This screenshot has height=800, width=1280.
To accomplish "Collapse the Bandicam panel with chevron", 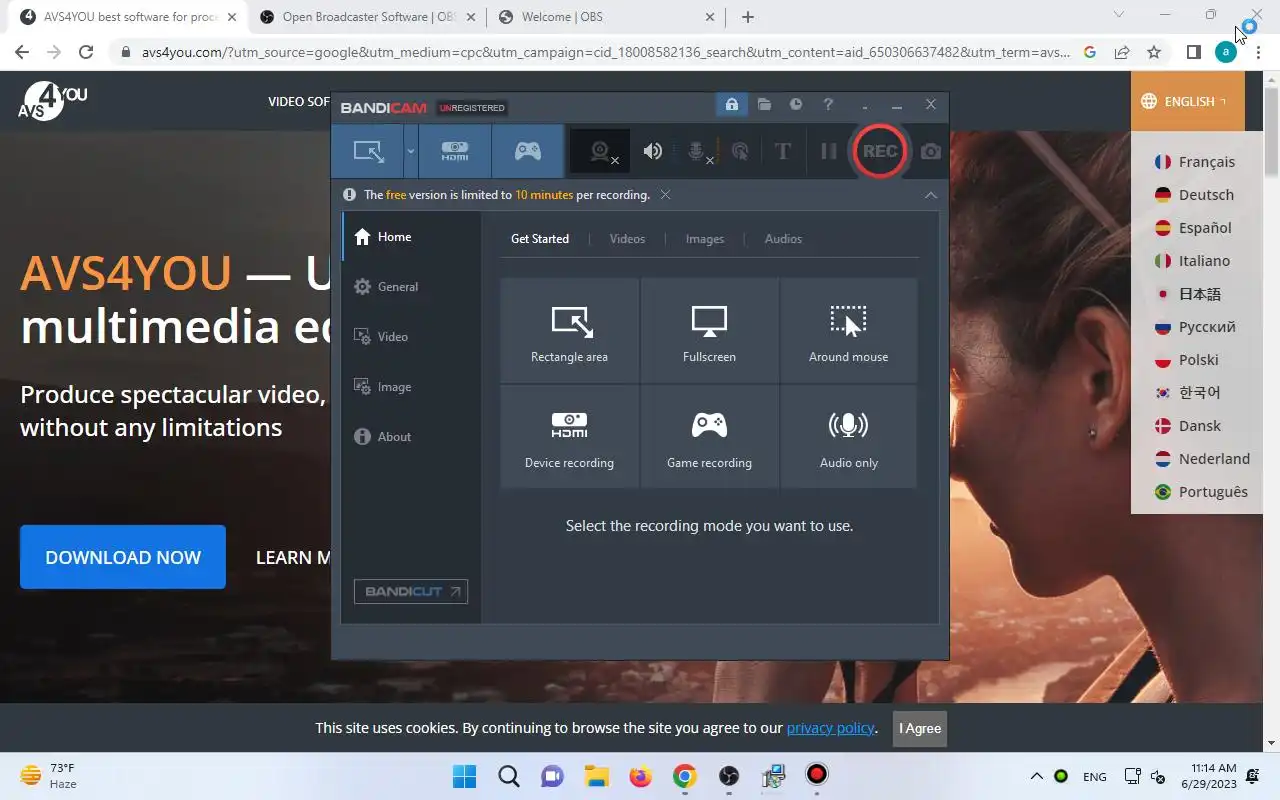I will point(930,195).
